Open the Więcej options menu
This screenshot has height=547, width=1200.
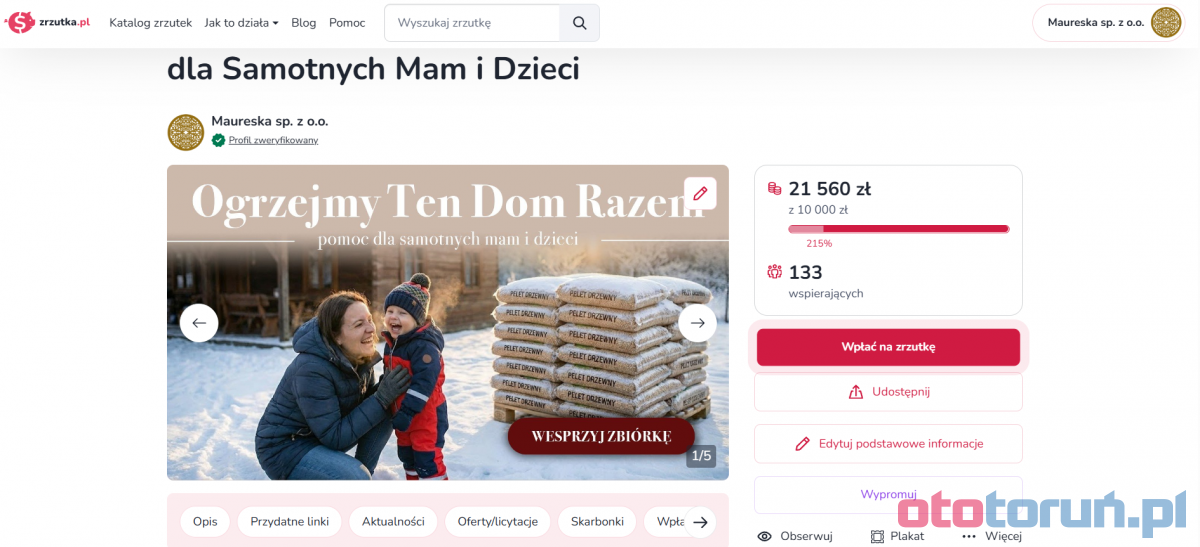click(992, 536)
